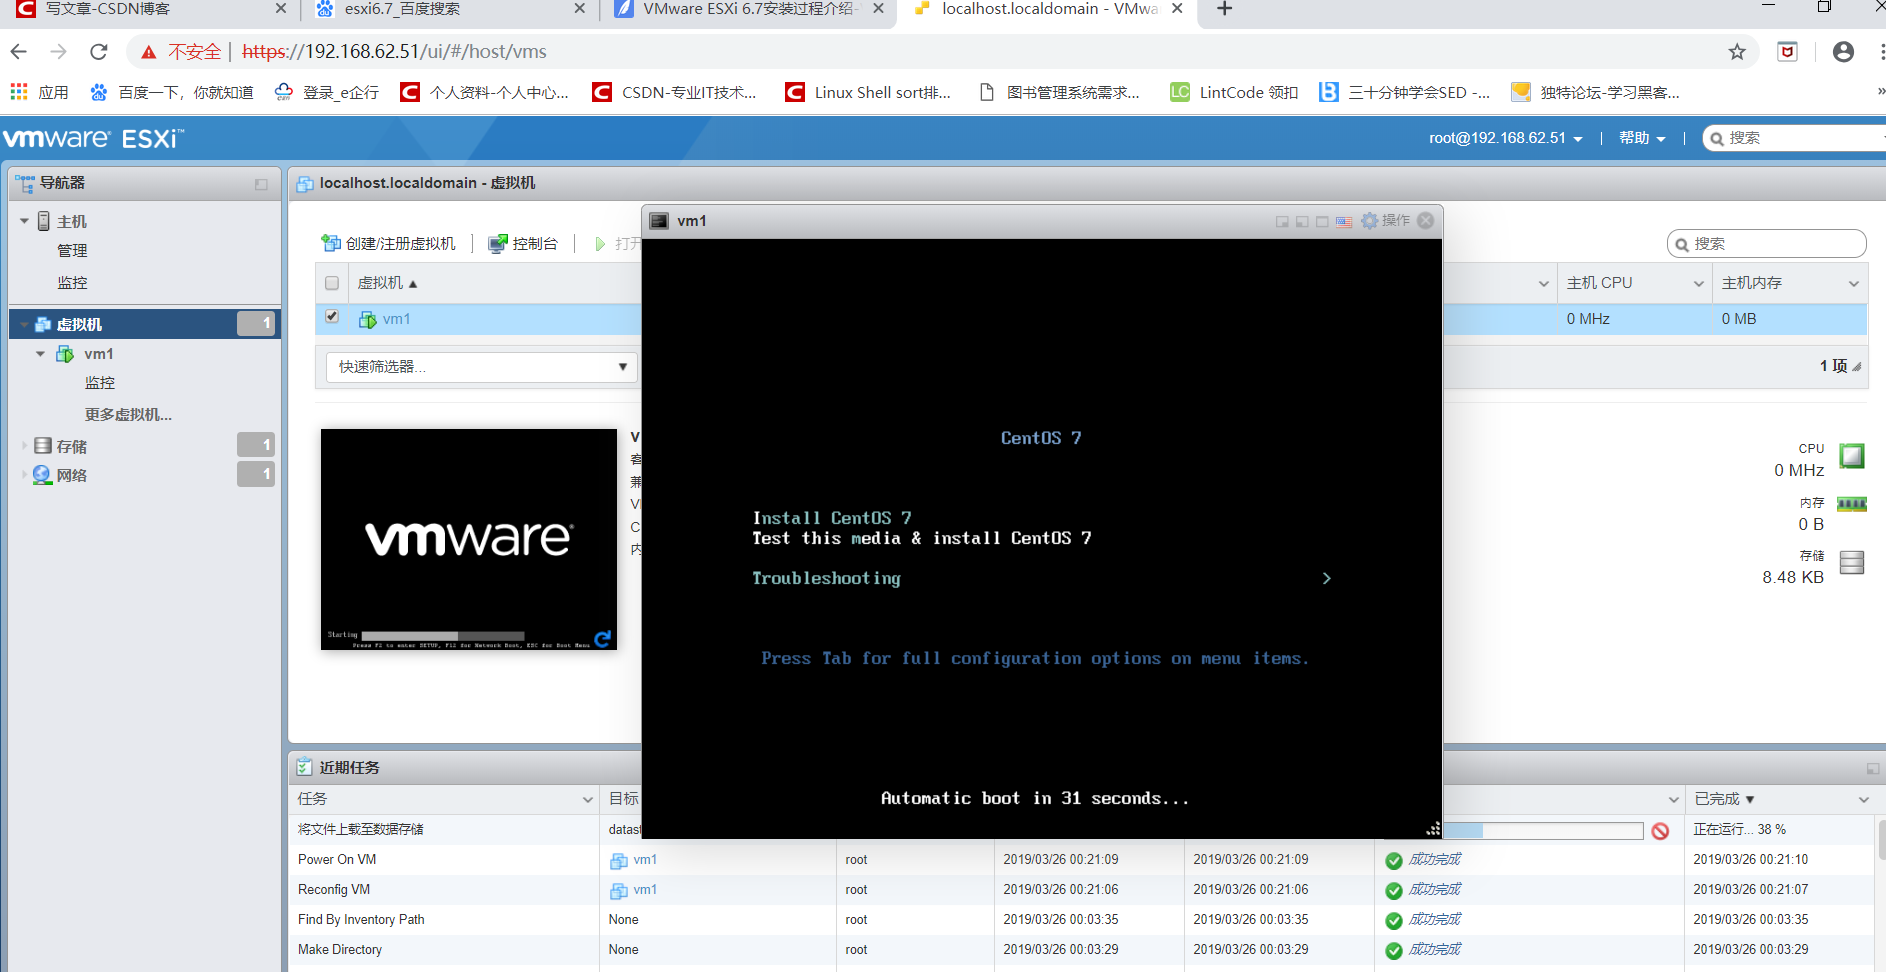Image resolution: width=1886 pixels, height=972 pixels.
Task: Click the full-size window icon in vm1 console title bar
Action: click(1322, 221)
